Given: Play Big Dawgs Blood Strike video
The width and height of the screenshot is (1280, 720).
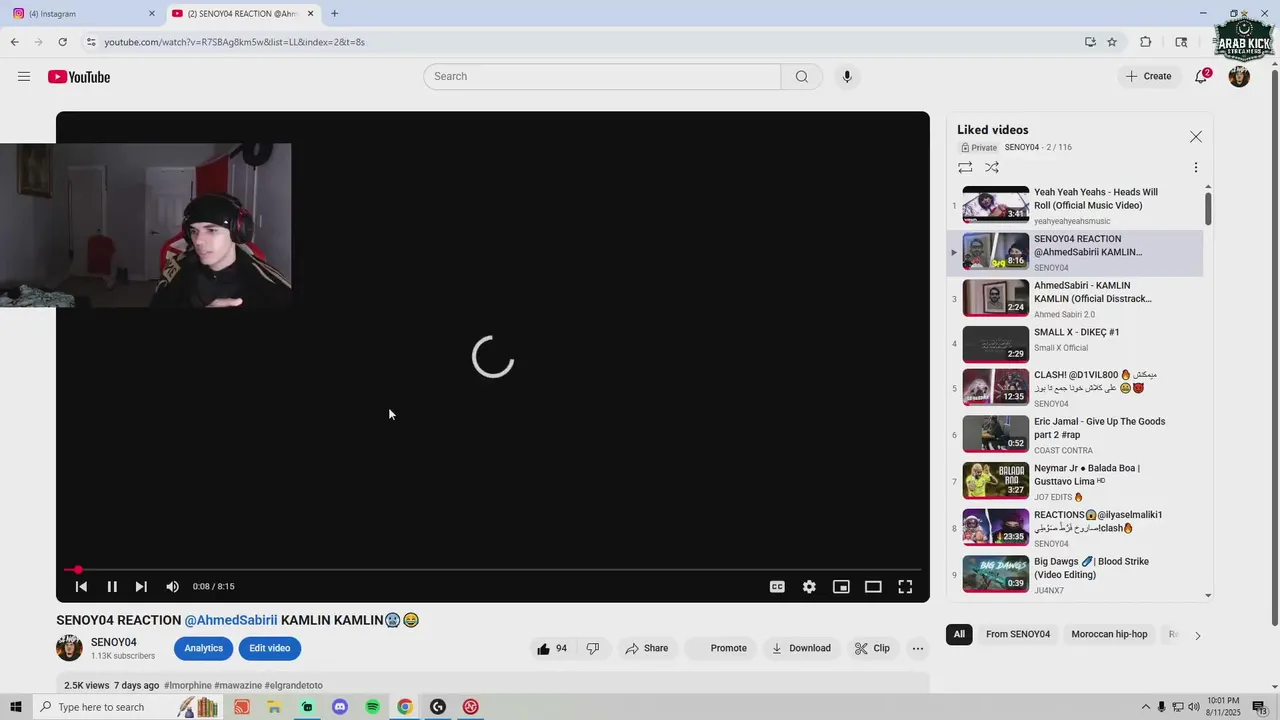Looking at the screenshot, I should pos(1075,575).
